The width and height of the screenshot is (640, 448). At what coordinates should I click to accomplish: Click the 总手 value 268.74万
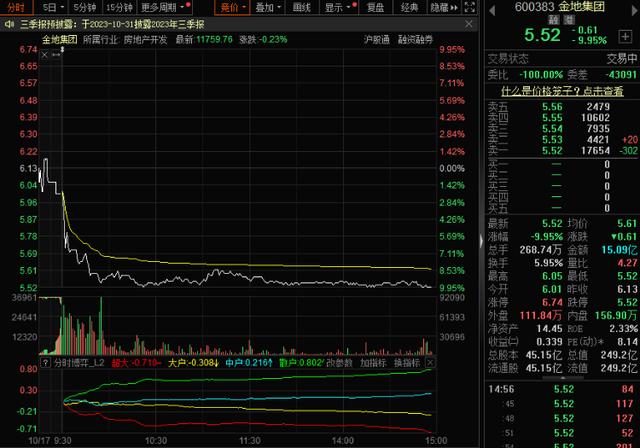coord(541,250)
